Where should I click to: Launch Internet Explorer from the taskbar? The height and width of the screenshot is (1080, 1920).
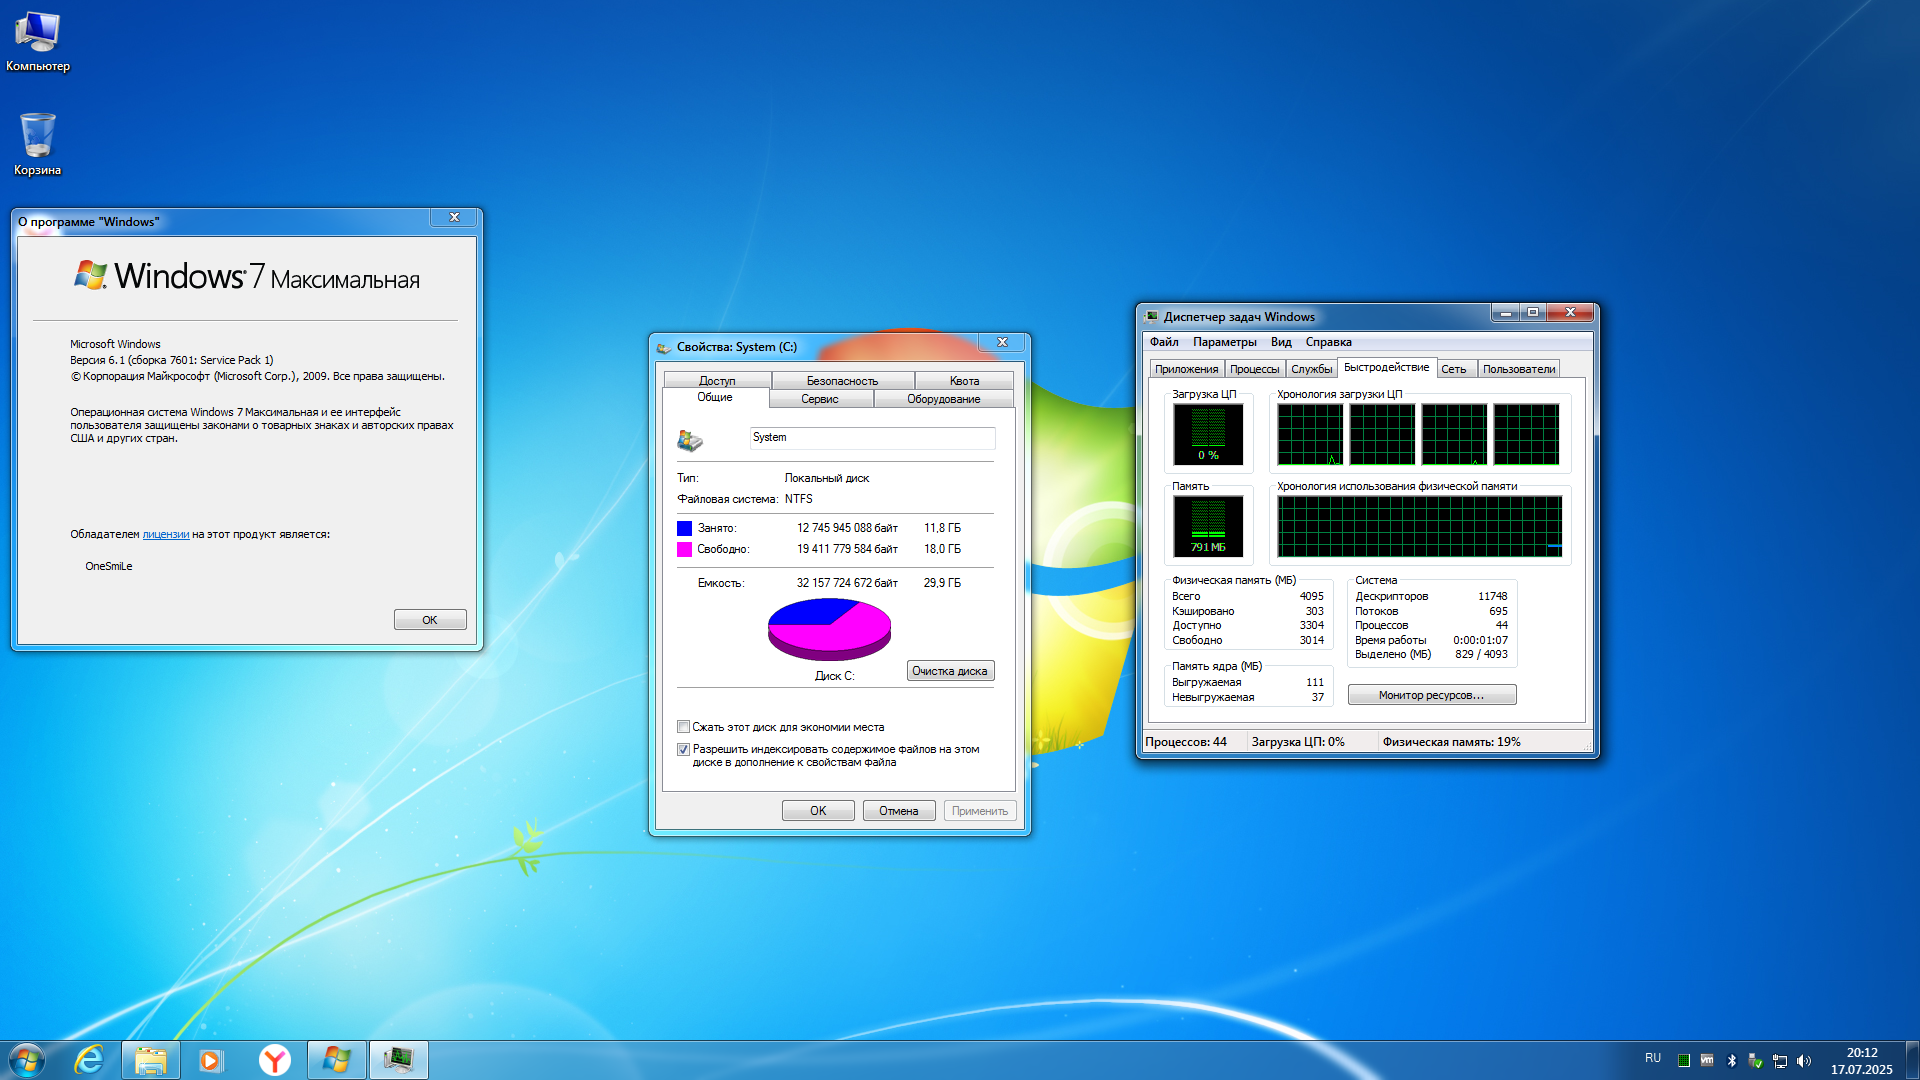pyautogui.click(x=89, y=1060)
